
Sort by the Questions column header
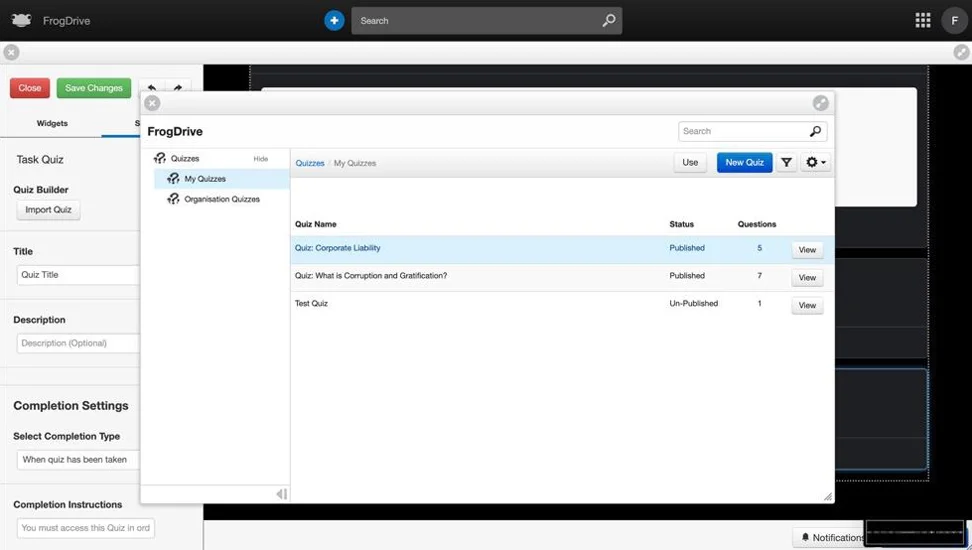[x=757, y=224]
